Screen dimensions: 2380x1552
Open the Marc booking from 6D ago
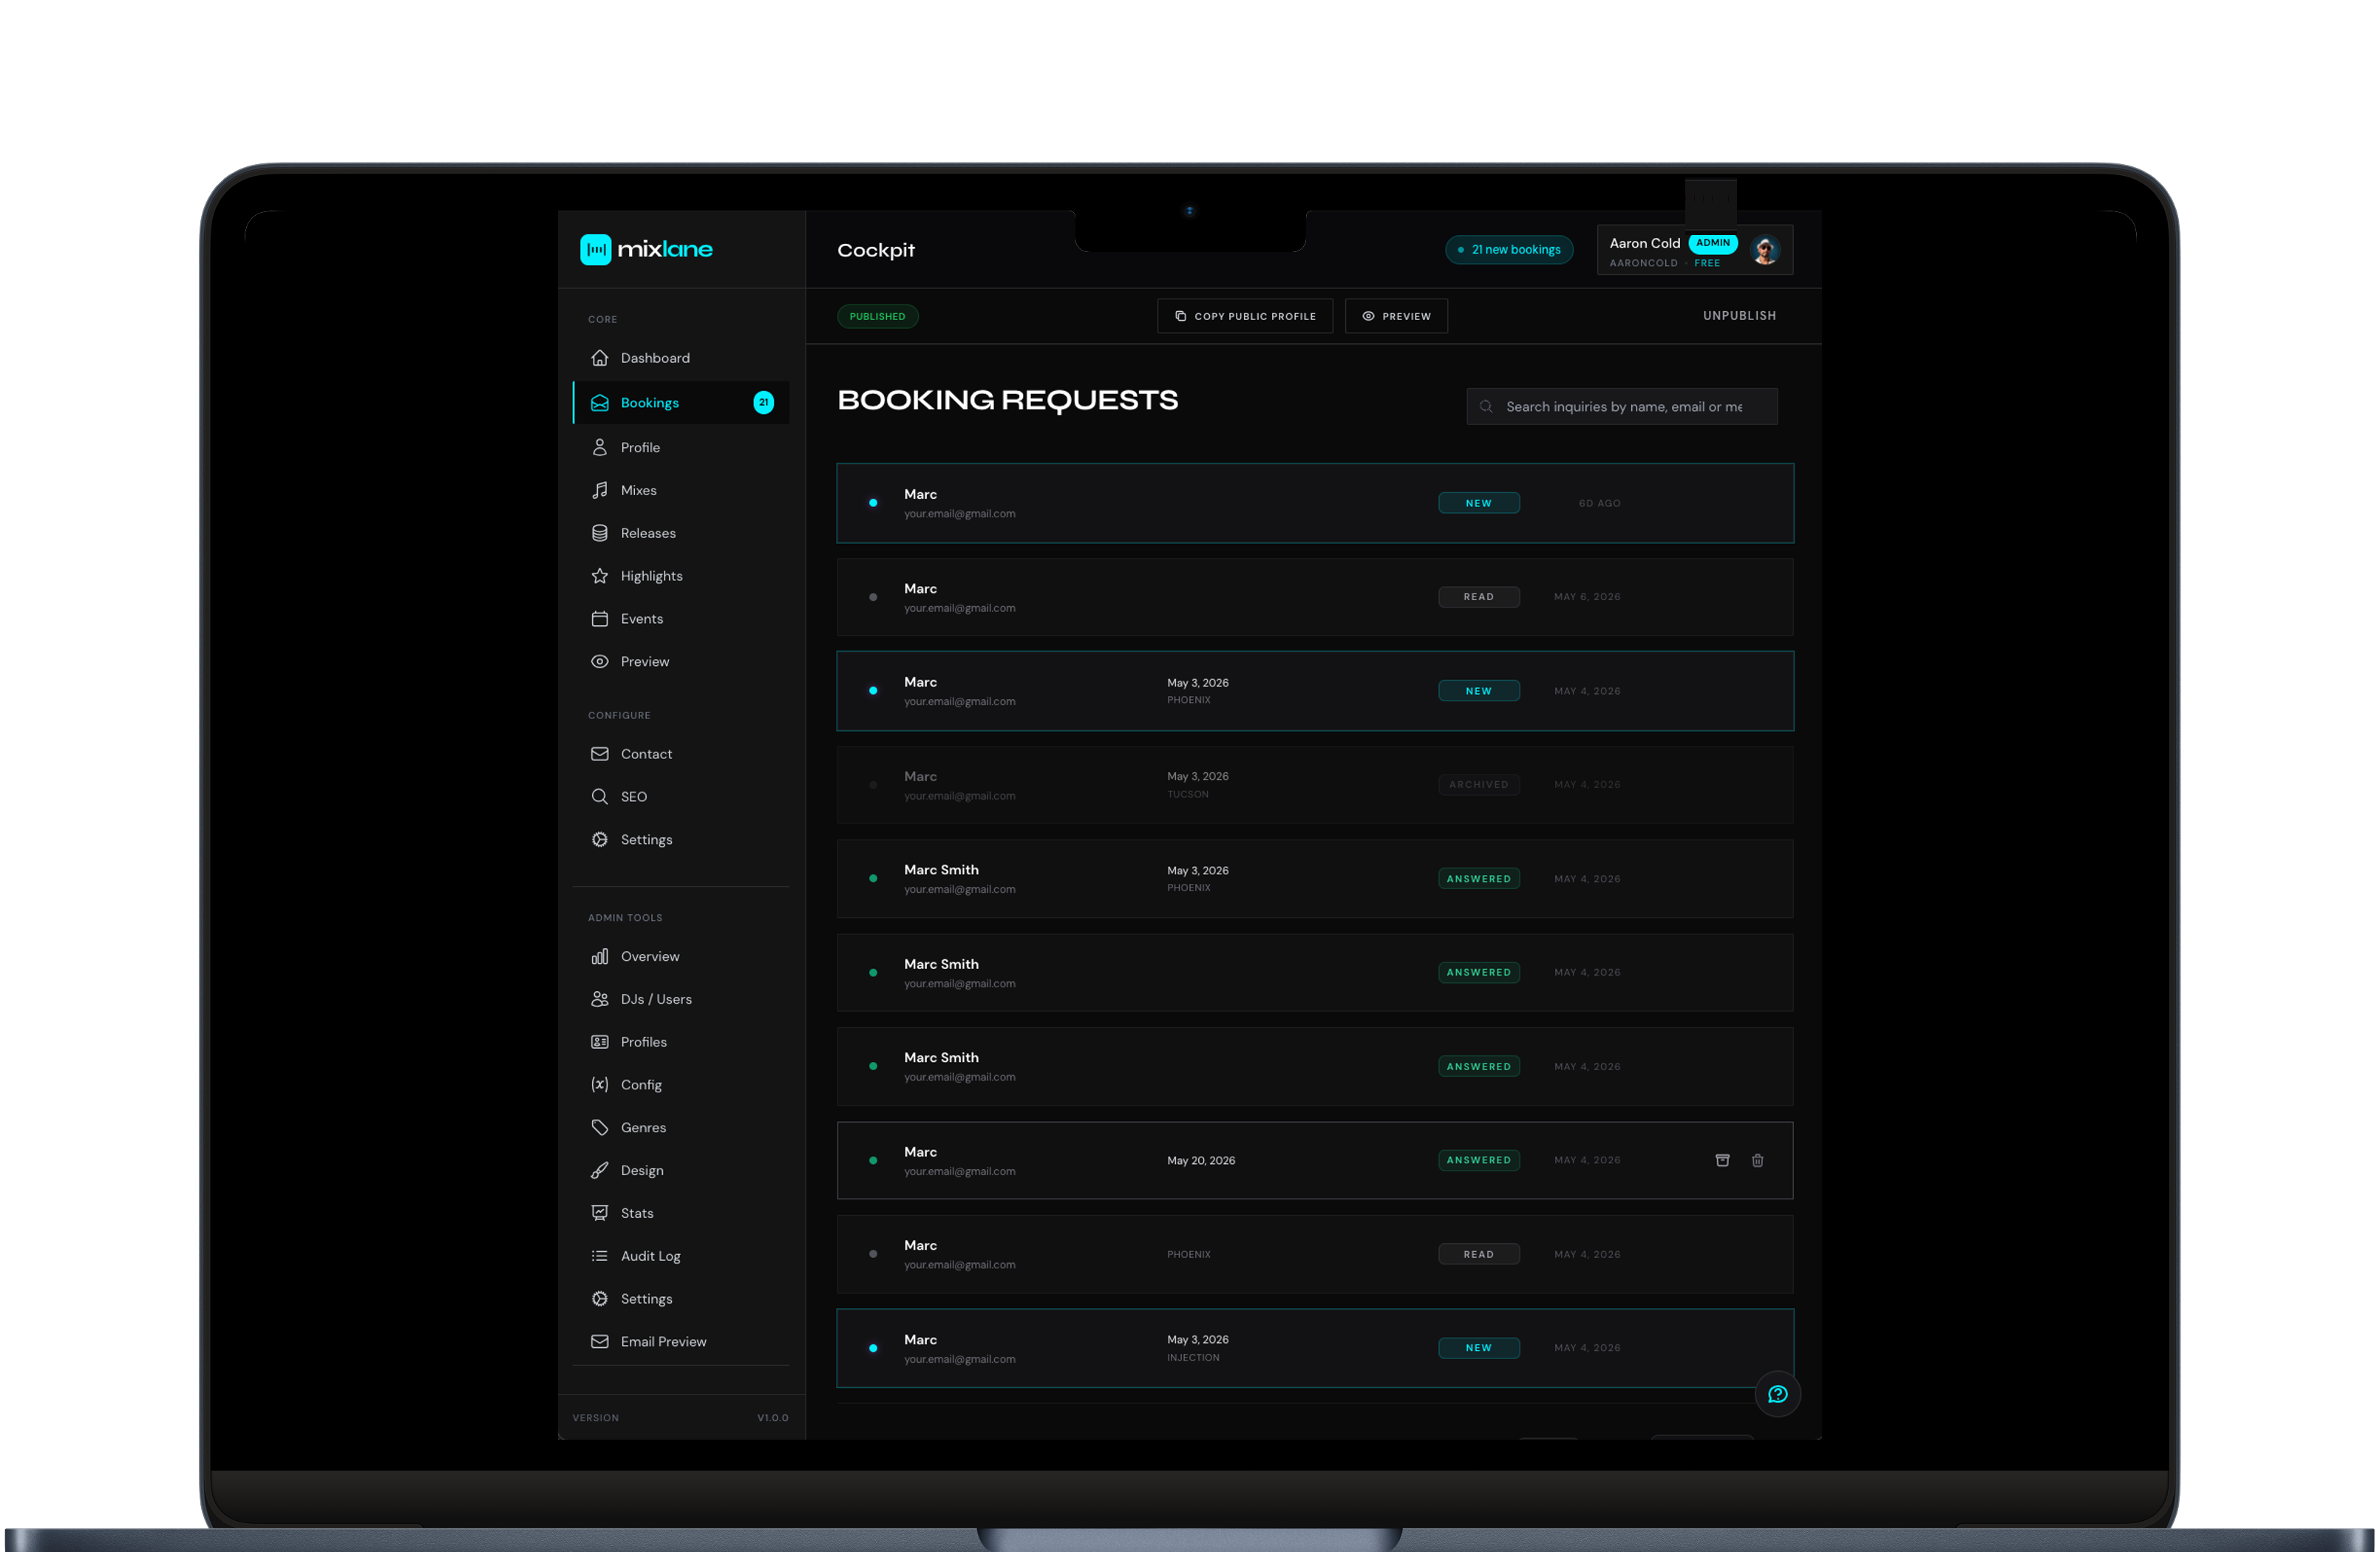(x=1315, y=503)
